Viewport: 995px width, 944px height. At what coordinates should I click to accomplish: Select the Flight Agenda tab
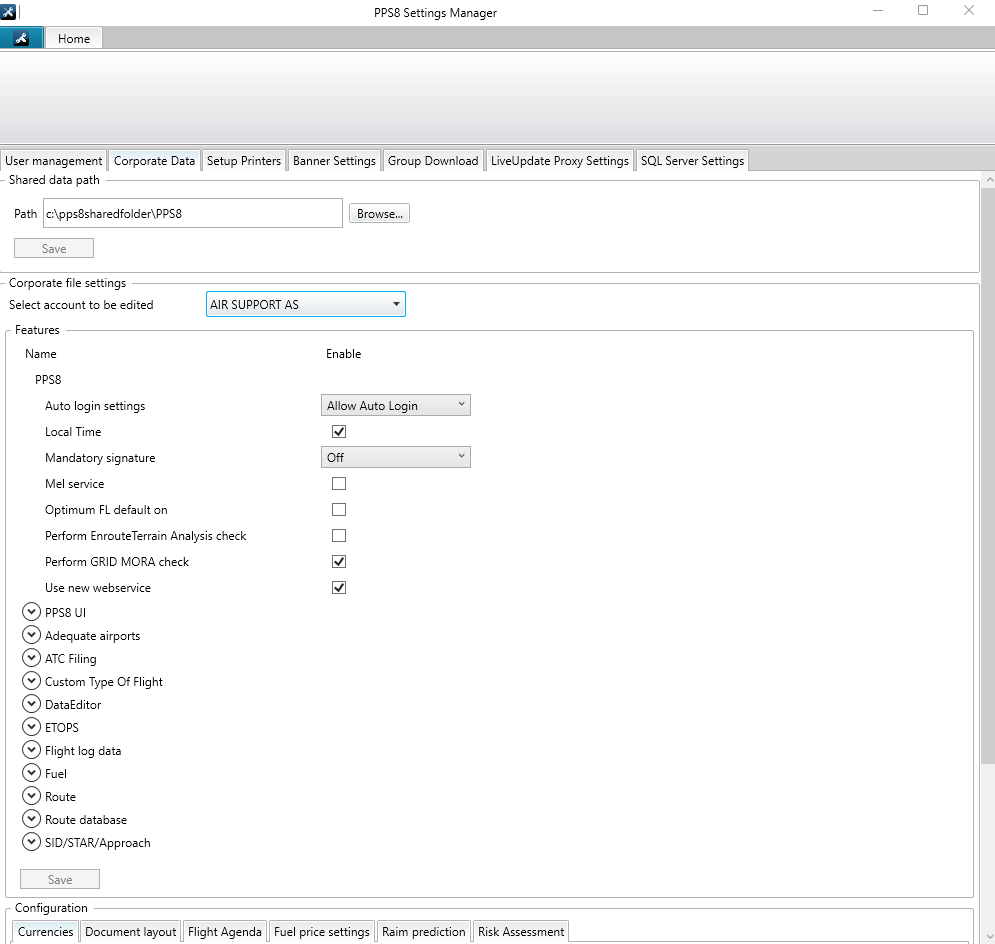click(x=225, y=931)
